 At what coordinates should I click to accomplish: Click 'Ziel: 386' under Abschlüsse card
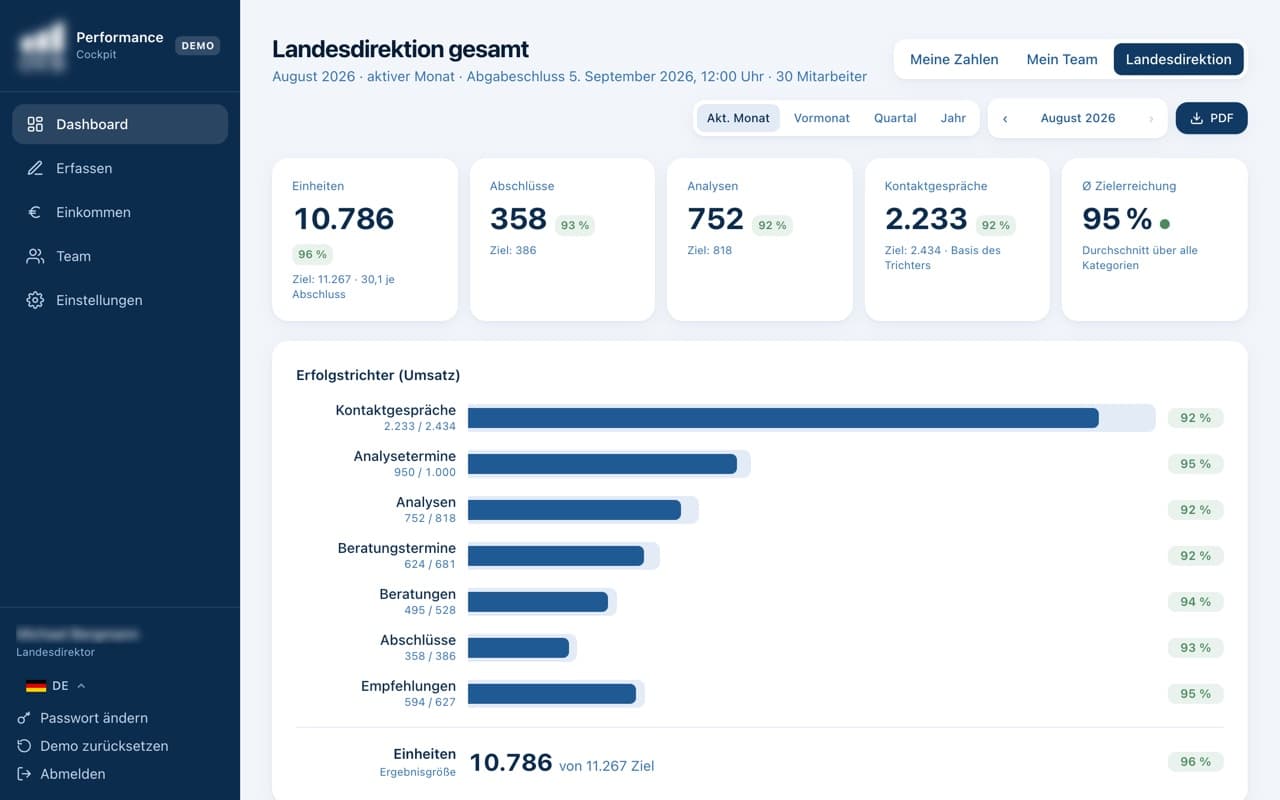coord(513,250)
